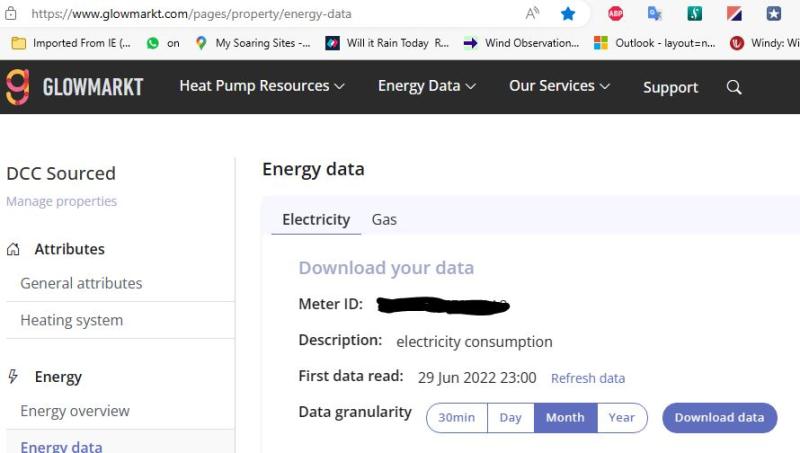Screen dimensions: 800x453
Task: Open the Support page
Action: coord(670,87)
